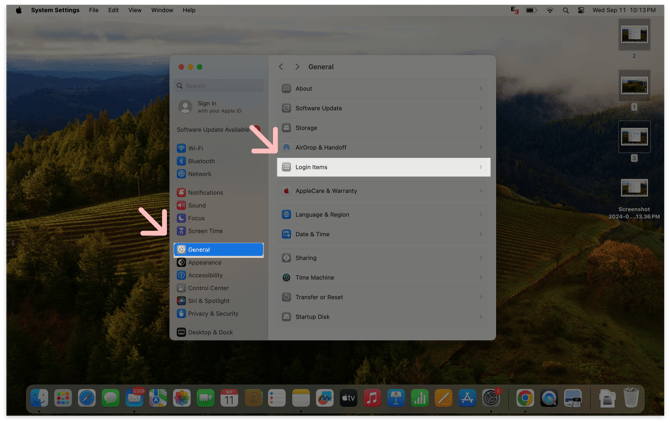Click the Wi-Fi icon in the sidebar
670x423 pixels.
[x=181, y=148]
